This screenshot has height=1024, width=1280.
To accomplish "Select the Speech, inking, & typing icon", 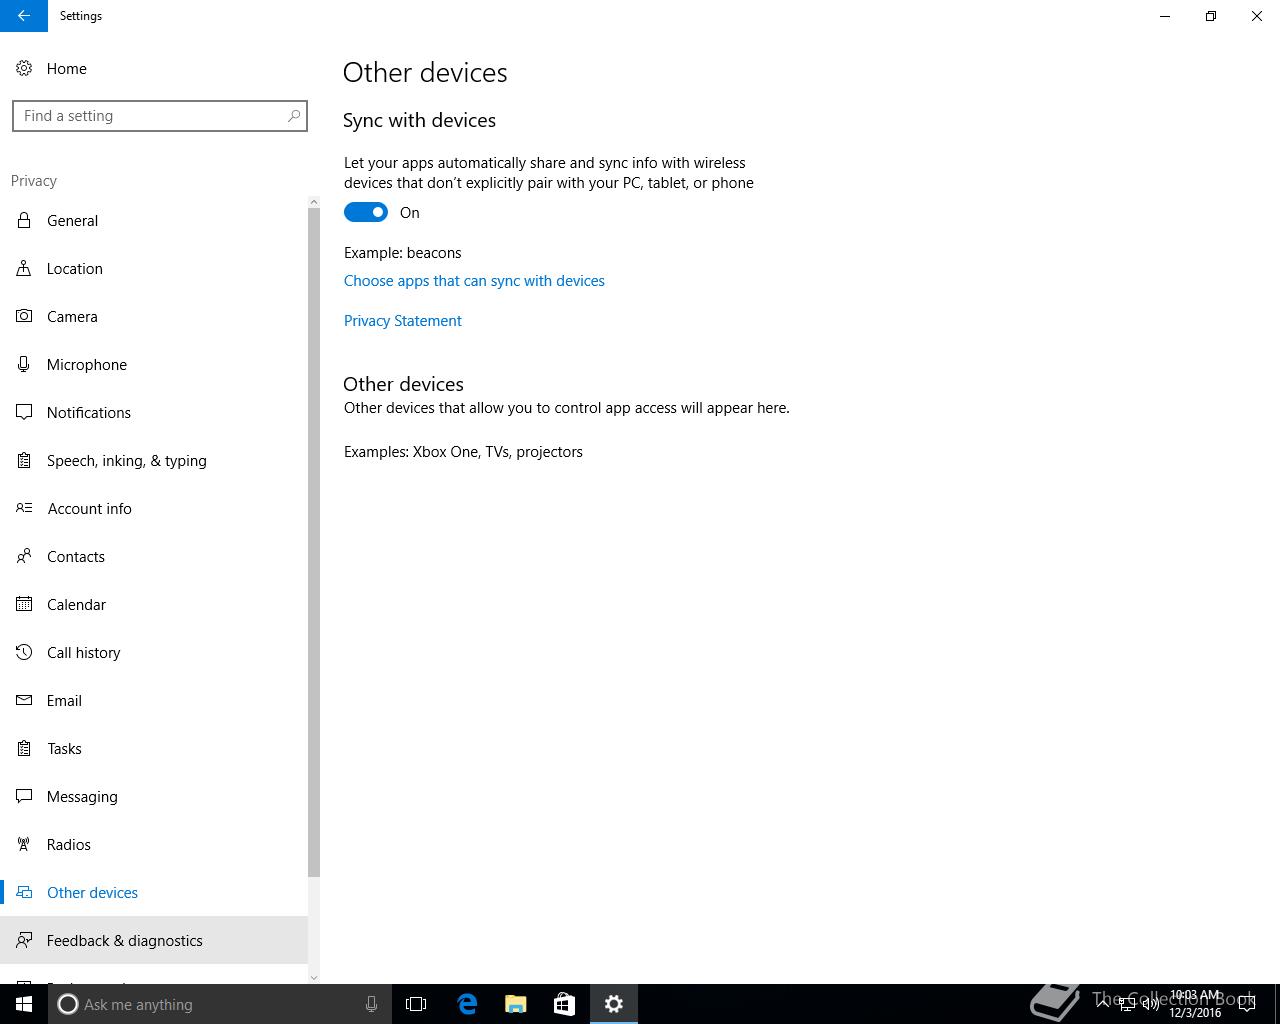I will [x=24, y=460].
